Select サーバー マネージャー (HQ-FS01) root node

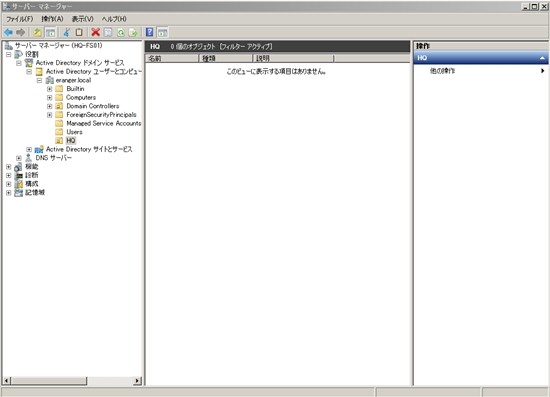coord(59,46)
